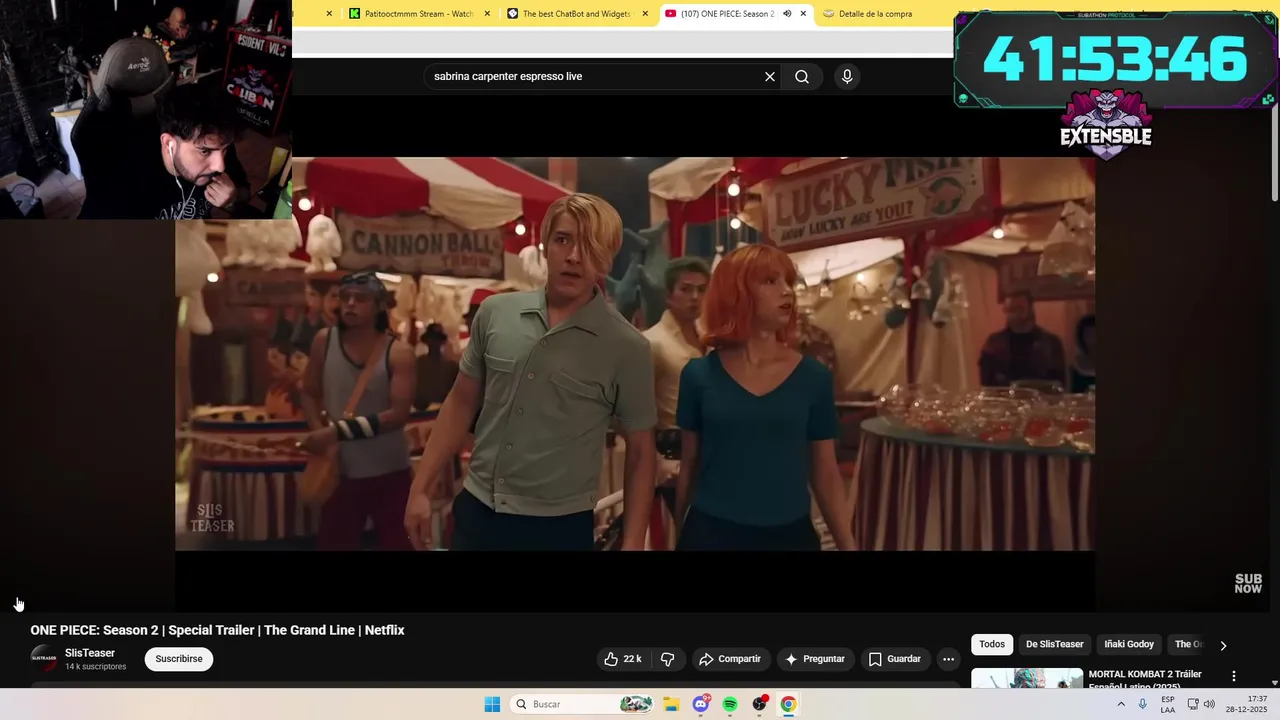This screenshot has height=720, width=1280.
Task: Open OBS Studio taskbar icon
Action: (759, 704)
